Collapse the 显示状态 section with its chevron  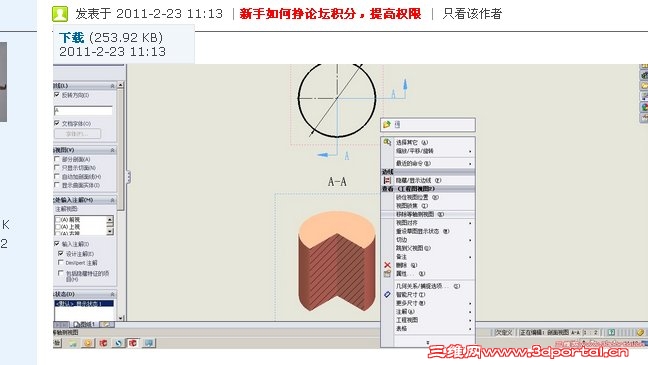112,294
